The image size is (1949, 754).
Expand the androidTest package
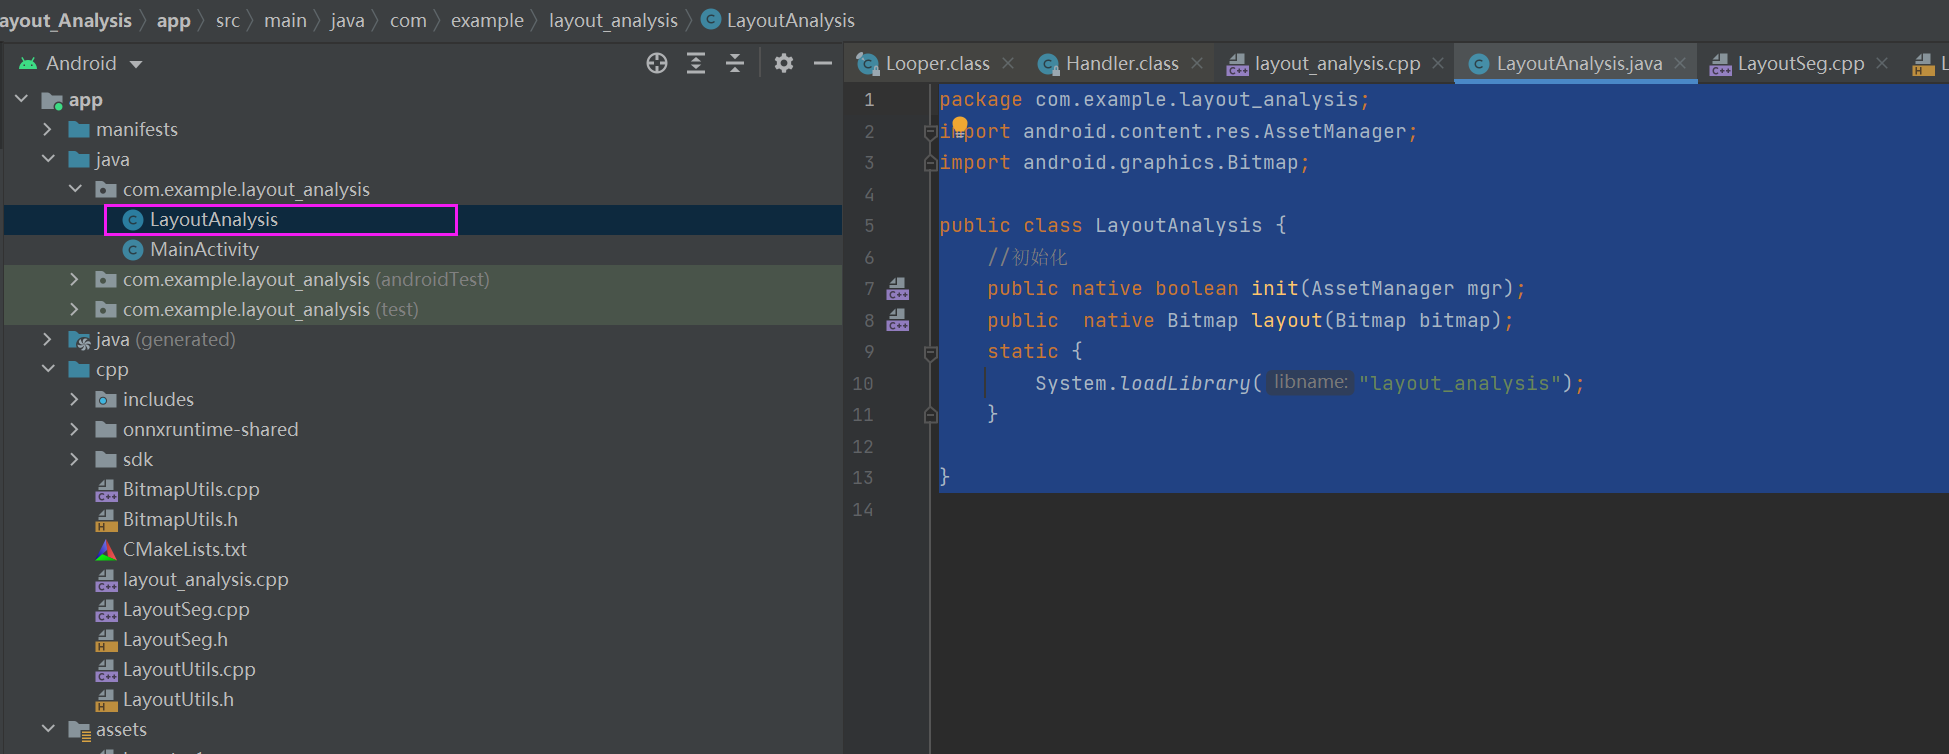tap(74, 279)
